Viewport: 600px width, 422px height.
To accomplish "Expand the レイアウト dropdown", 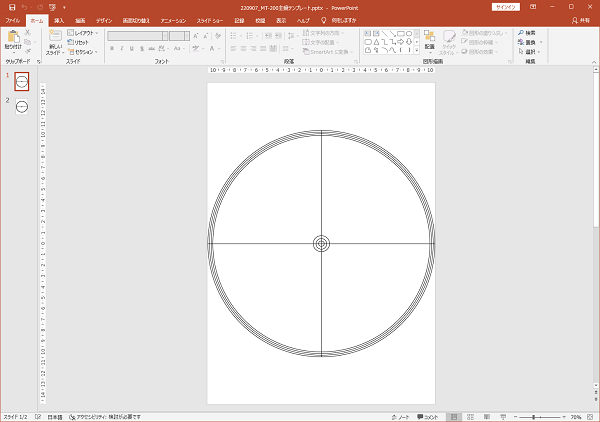I will coord(83,33).
